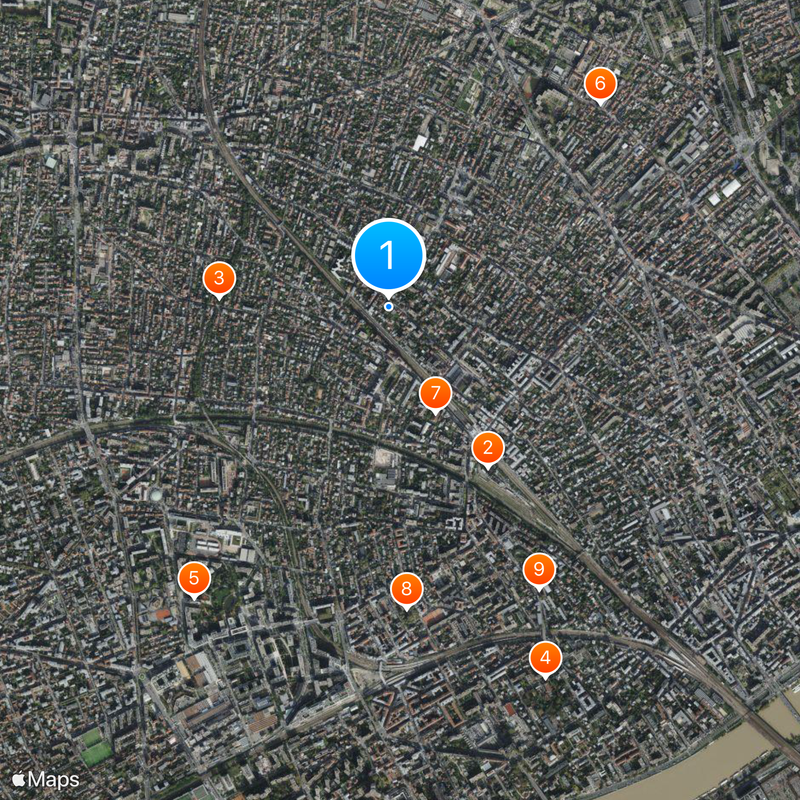The width and height of the screenshot is (800, 800).
Task: Click the white-roofed building near the top center
Action: click(x=419, y=142)
